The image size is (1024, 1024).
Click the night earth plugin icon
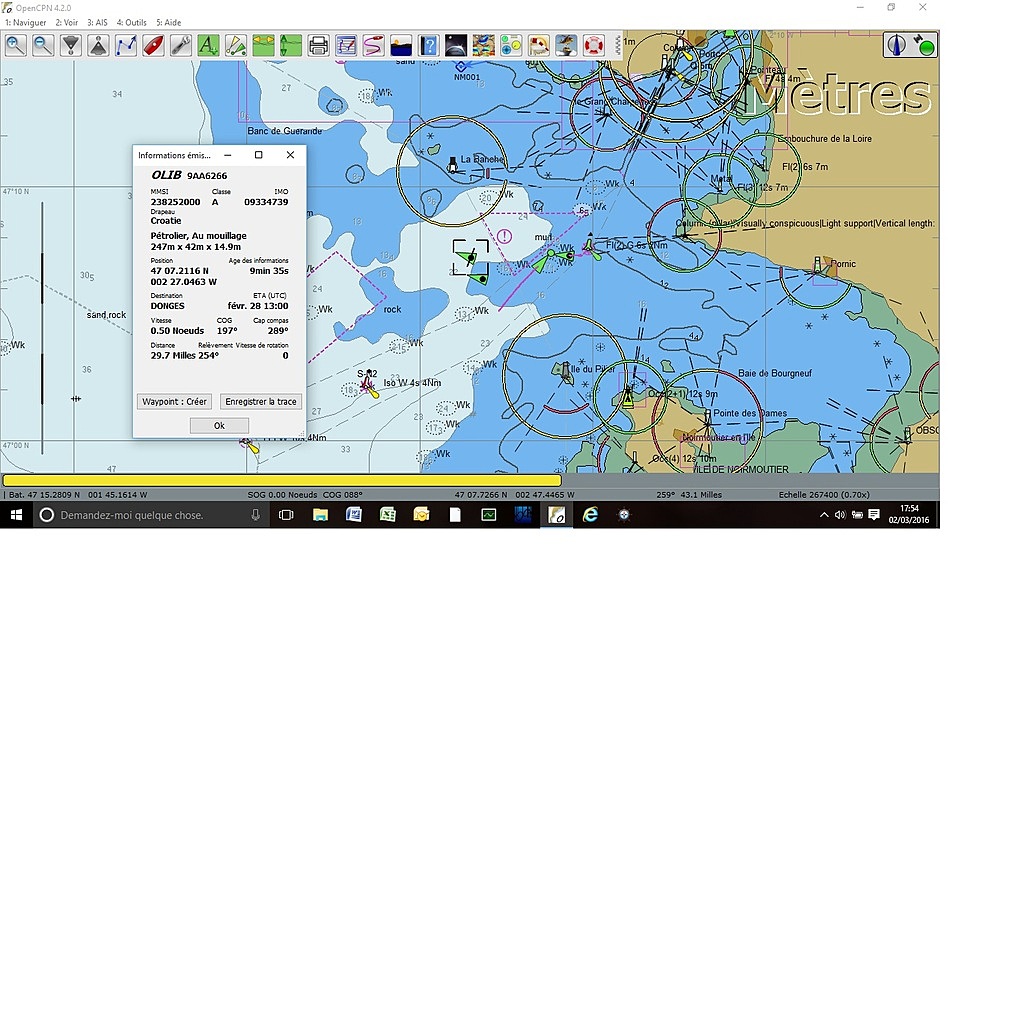coord(456,45)
